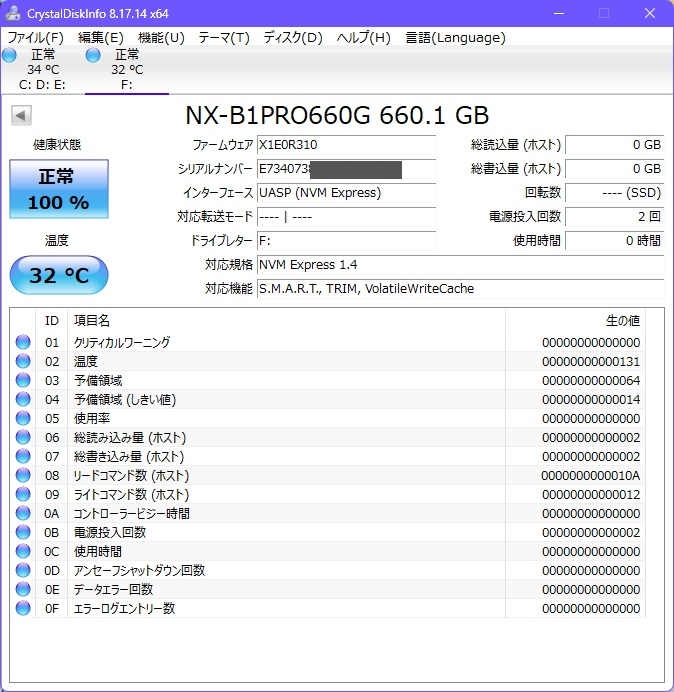This screenshot has height=692, width=674.
Task: Click the status icon for ID 02 温度
Action: (23, 361)
